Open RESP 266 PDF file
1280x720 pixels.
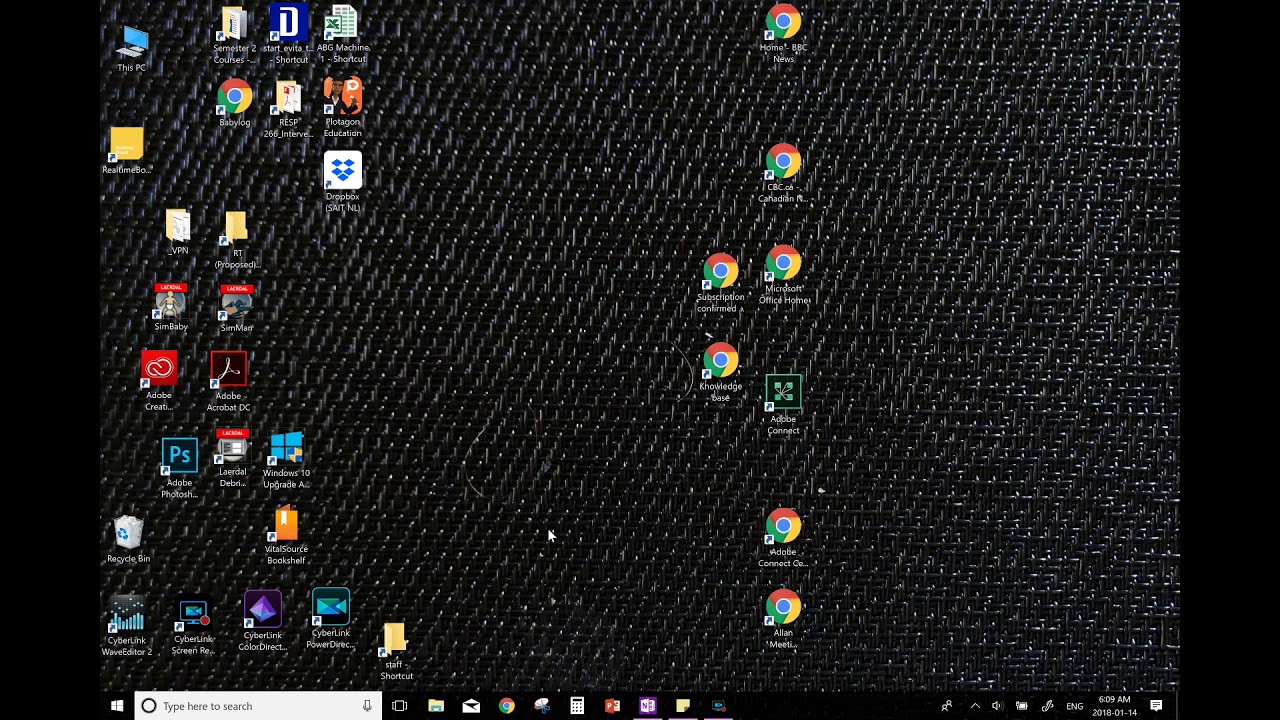click(288, 110)
